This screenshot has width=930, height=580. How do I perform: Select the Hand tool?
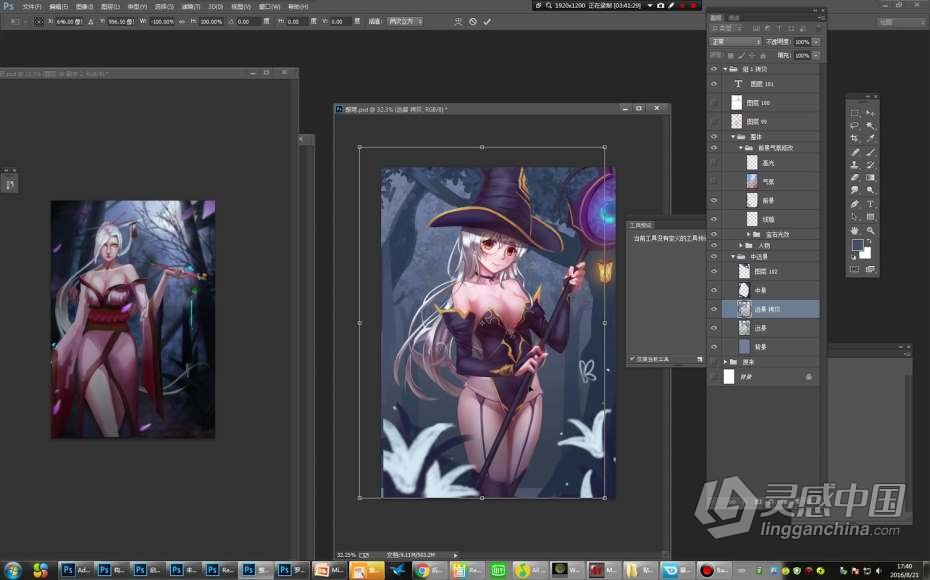pos(854,230)
